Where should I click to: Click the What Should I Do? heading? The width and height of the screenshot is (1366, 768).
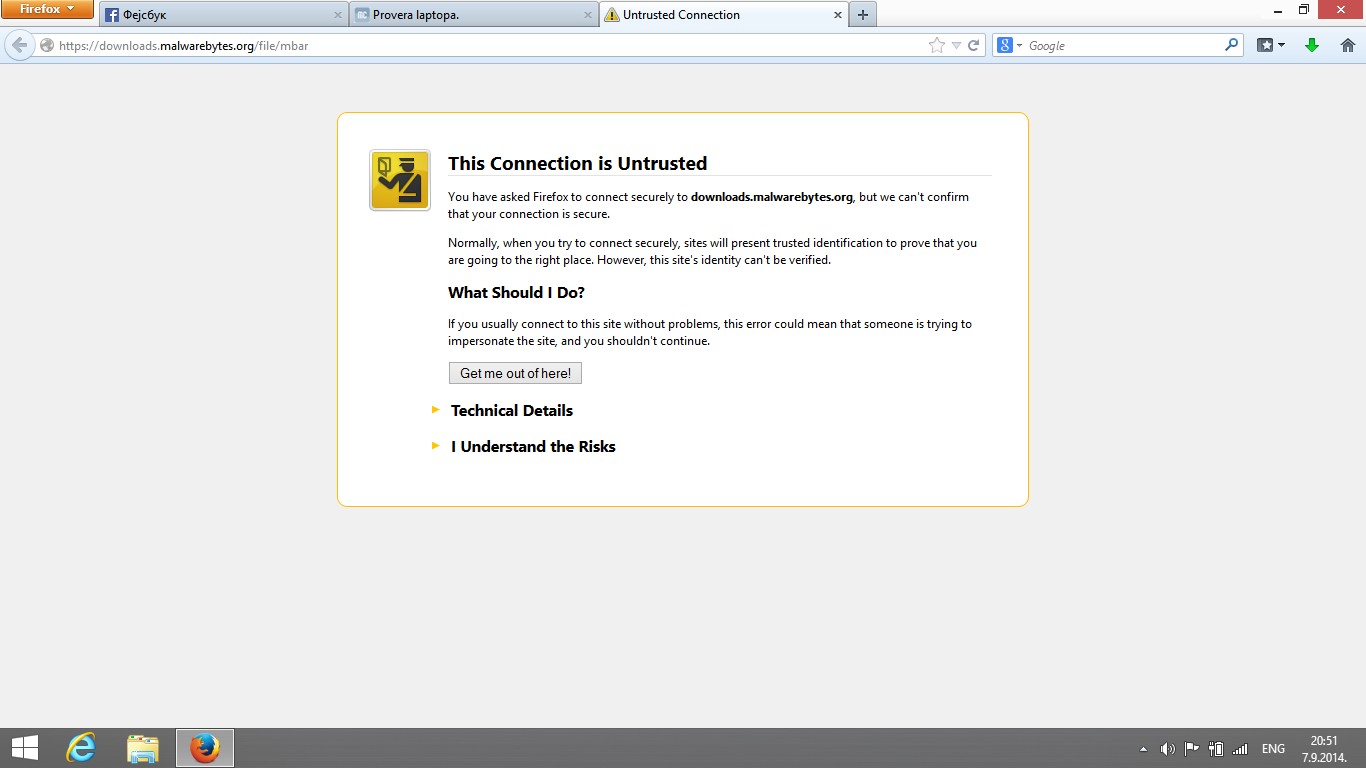pos(516,292)
